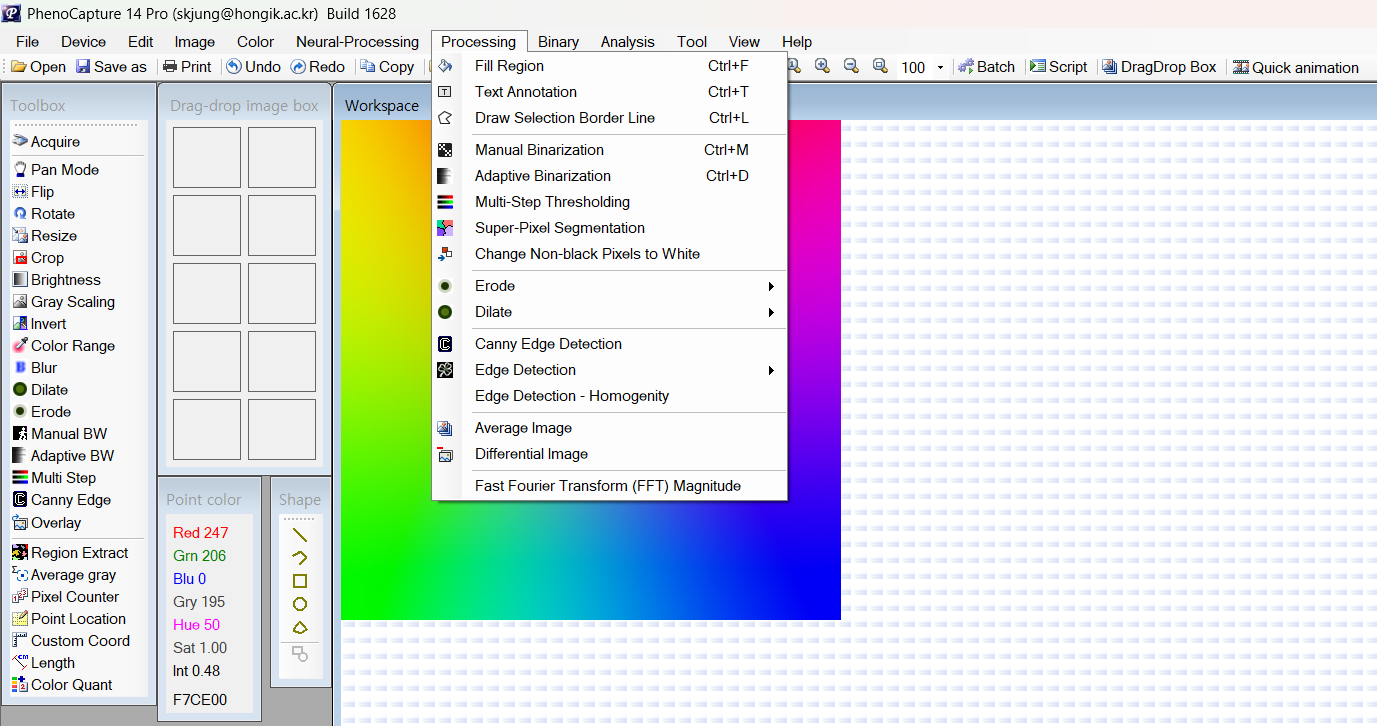Select the Rotate tool
This screenshot has width=1377, height=726.
44,214
